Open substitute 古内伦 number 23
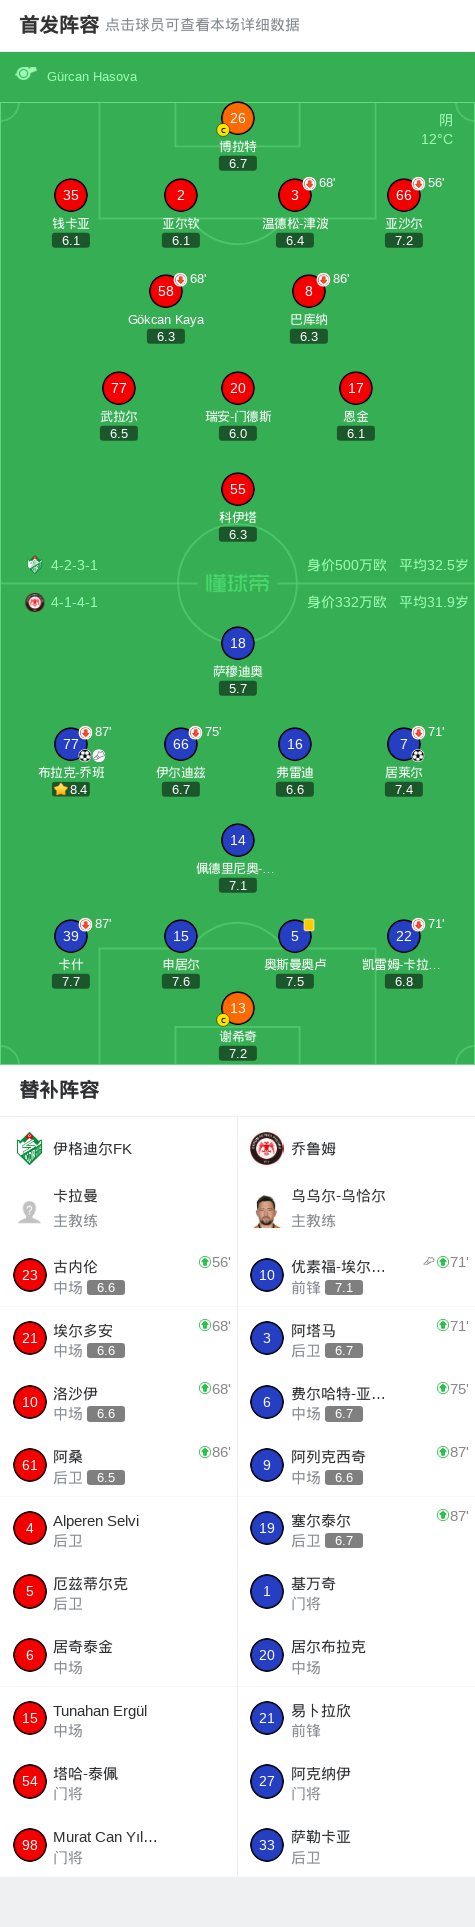 coord(118,1275)
